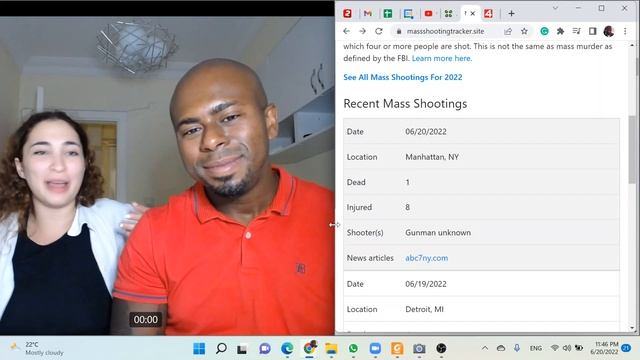Follow the Learn more here link
Image resolution: width=640 pixels, height=360 pixels.
(442, 58)
